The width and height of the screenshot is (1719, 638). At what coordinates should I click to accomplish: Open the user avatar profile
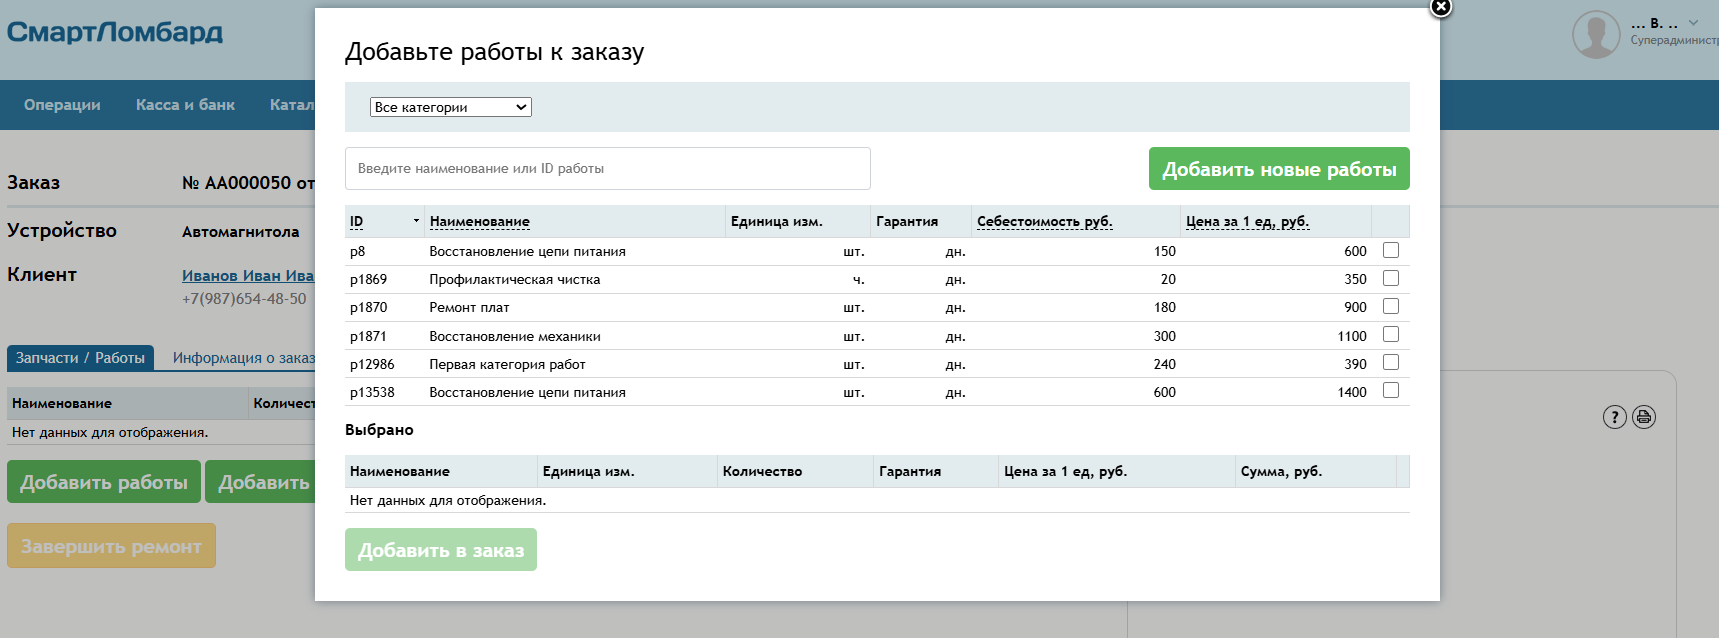click(1596, 34)
